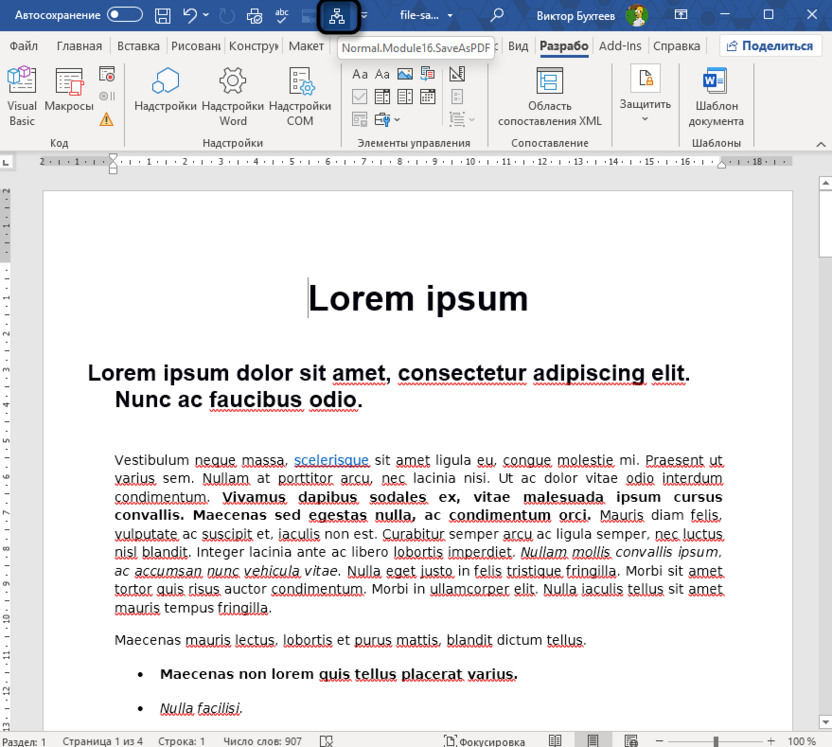Open zoom dialog via 100 %

(801, 741)
